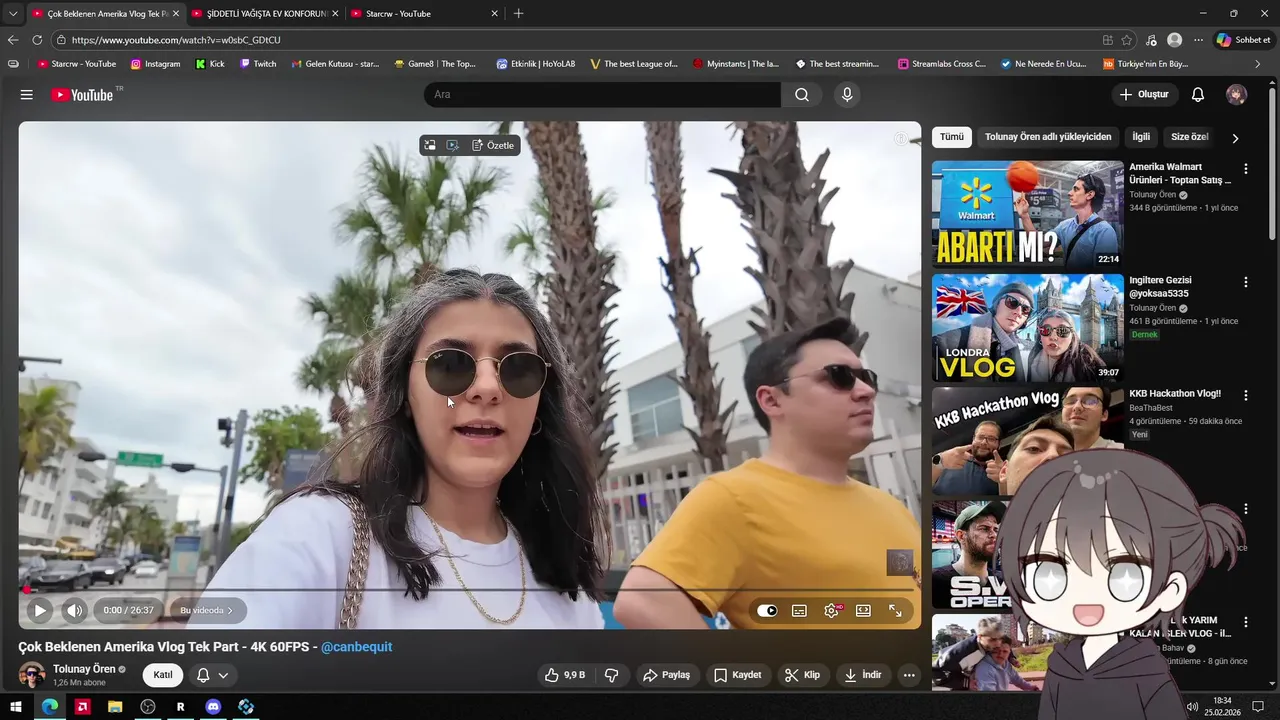Select the Size özel filter chip
1280x720 pixels.
click(x=1190, y=137)
